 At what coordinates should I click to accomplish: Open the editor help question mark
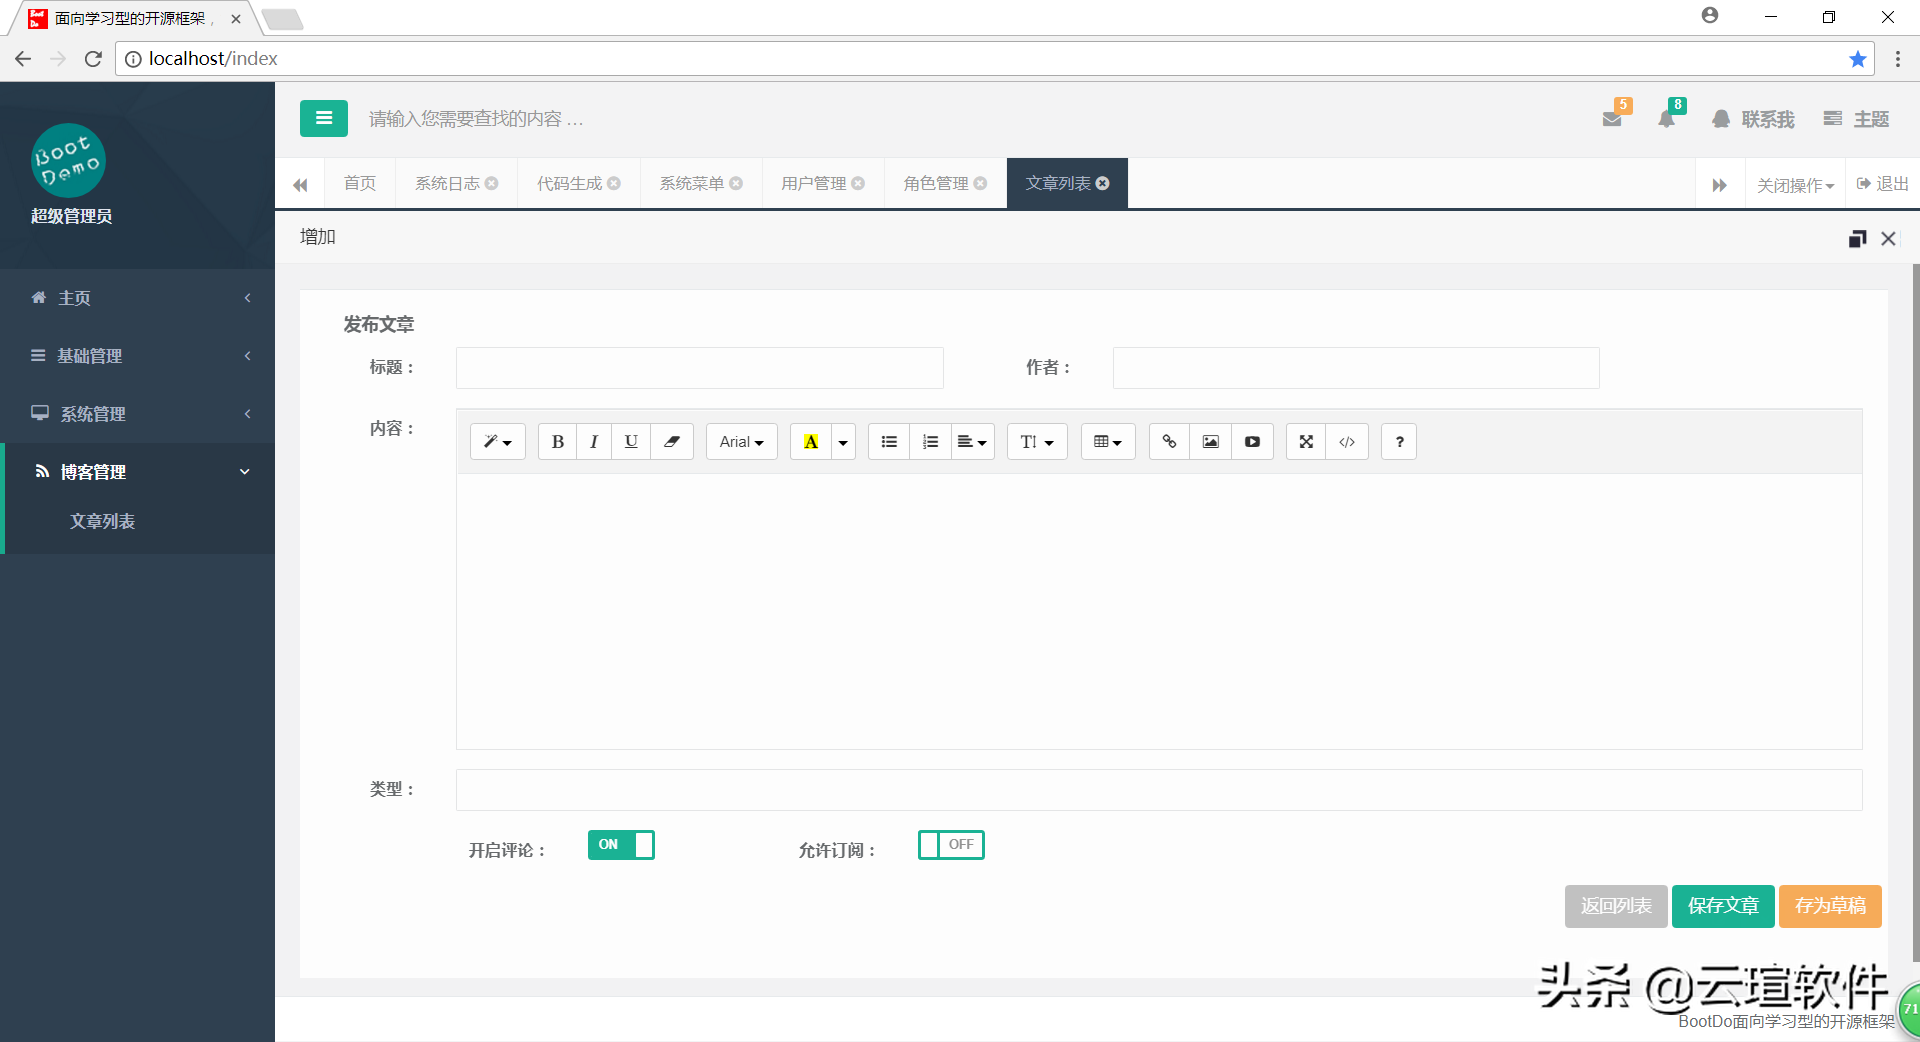click(x=1399, y=442)
